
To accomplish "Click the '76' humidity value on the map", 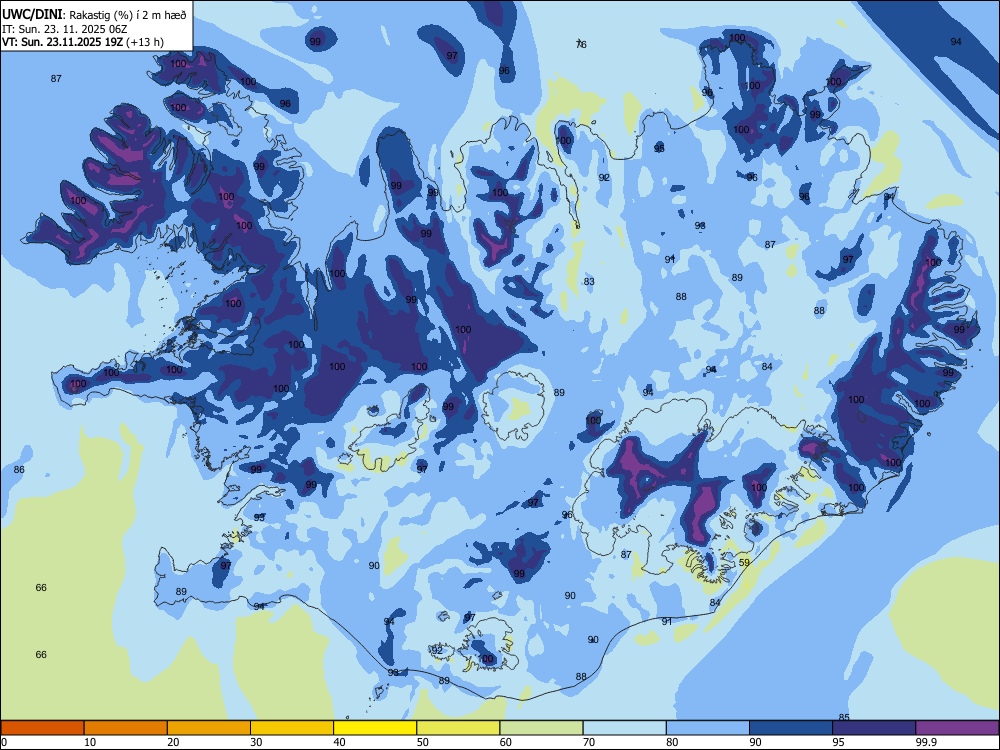I will point(581,44).
